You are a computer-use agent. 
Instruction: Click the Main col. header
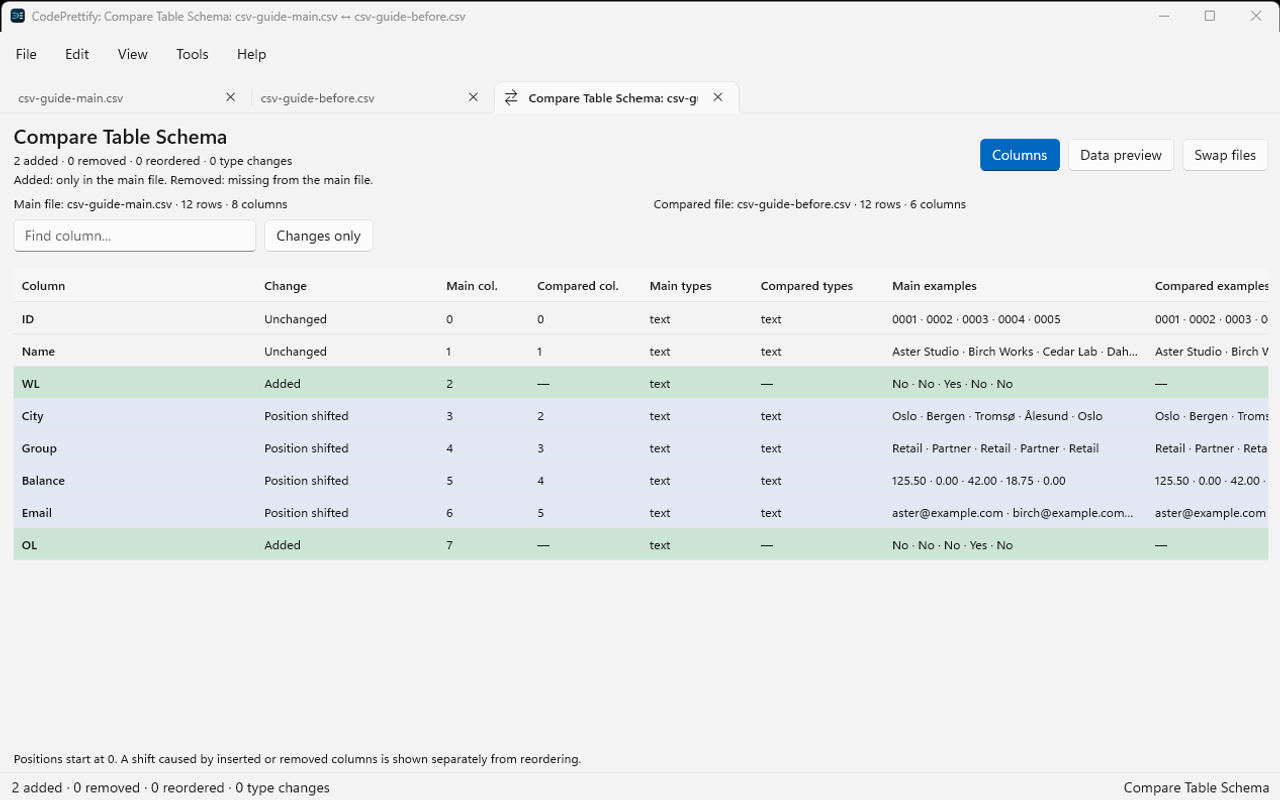pos(472,286)
